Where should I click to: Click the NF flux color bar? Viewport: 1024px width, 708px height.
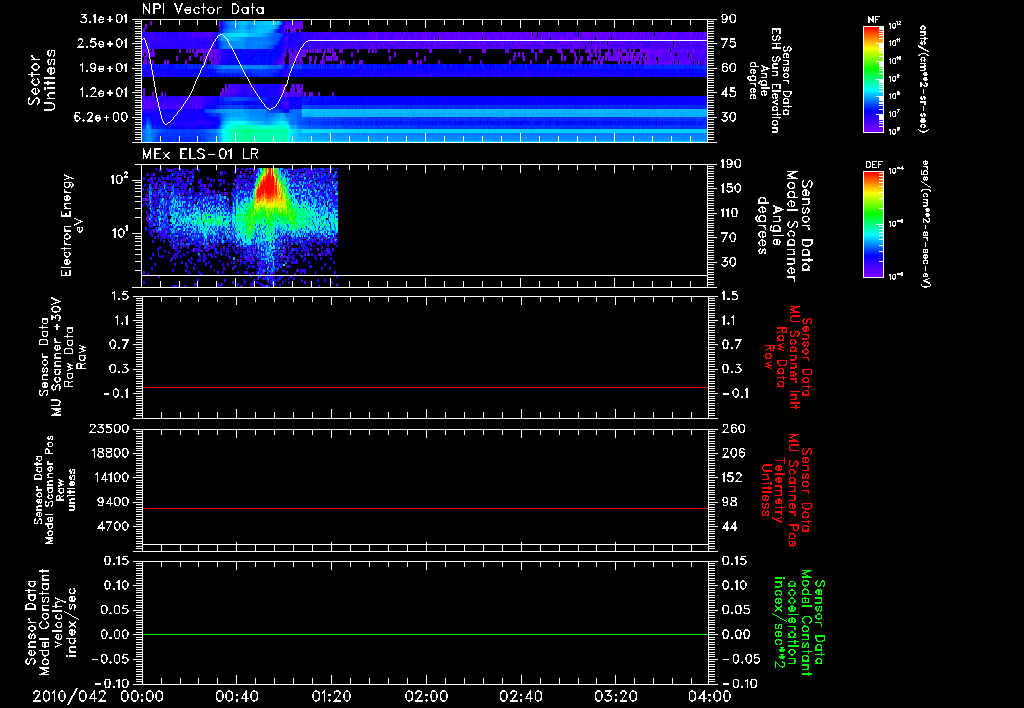pyautogui.click(x=874, y=78)
